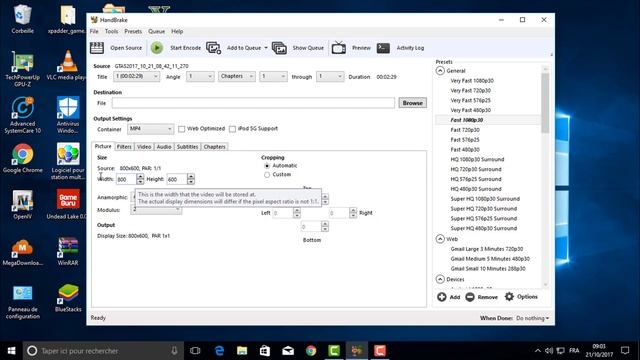The image size is (640, 360).
Task: Open File Explorer from the taskbar
Action: coord(242,351)
